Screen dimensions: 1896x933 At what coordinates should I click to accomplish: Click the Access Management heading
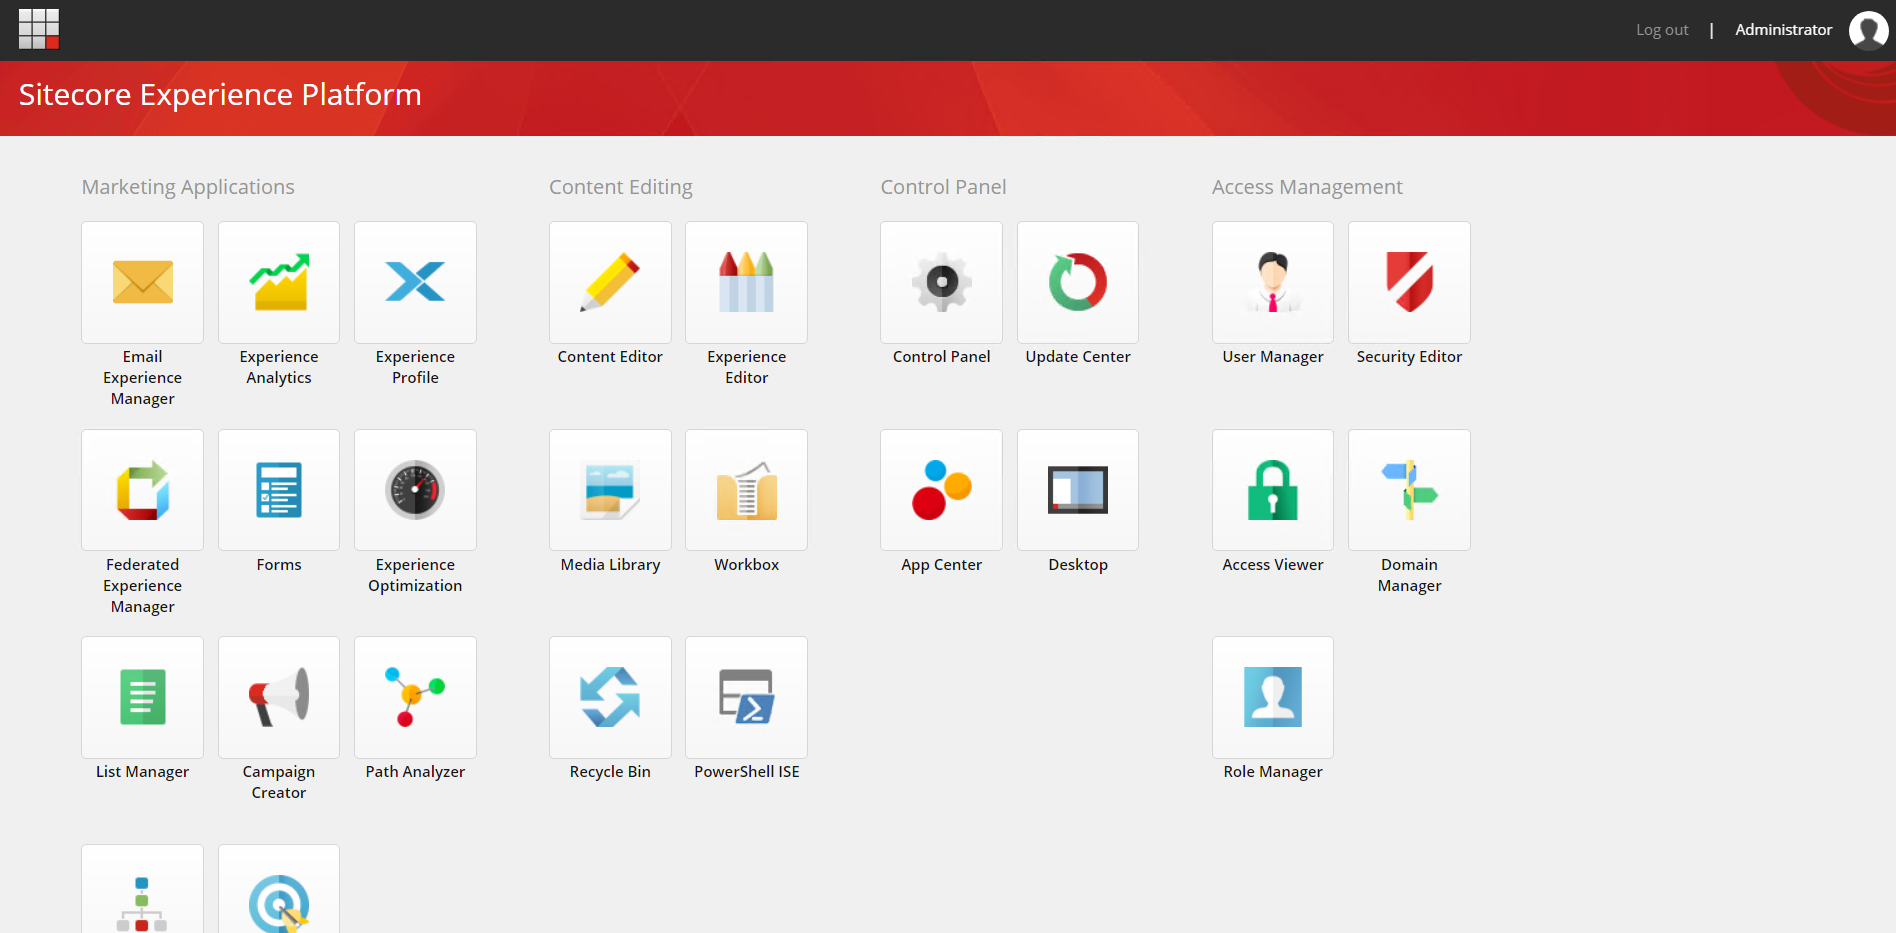[x=1307, y=187]
